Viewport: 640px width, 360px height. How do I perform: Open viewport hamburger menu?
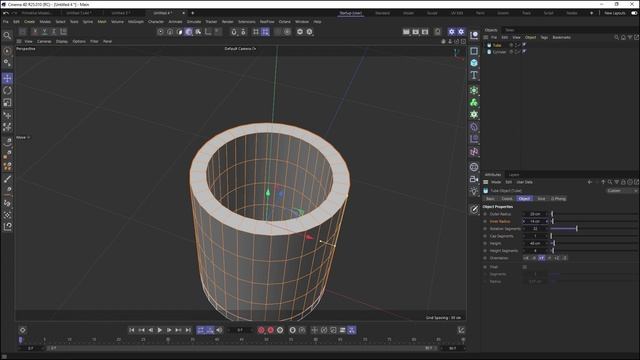point(19,41)
